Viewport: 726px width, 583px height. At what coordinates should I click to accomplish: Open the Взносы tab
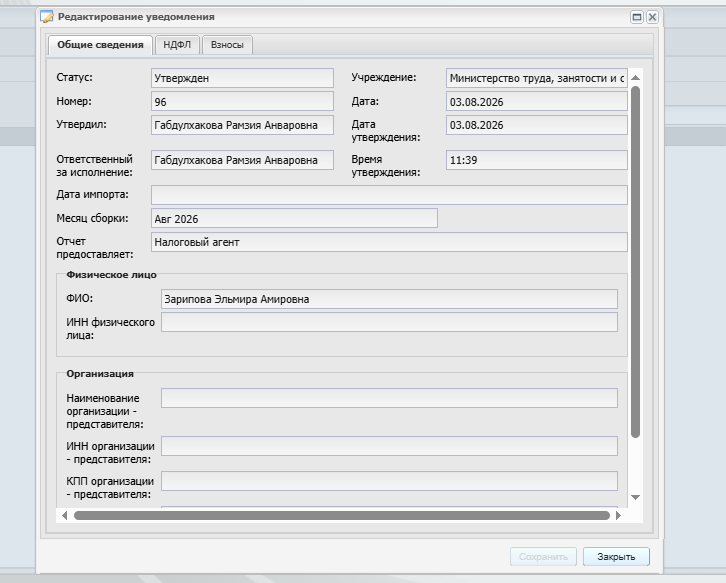[227, 45]
